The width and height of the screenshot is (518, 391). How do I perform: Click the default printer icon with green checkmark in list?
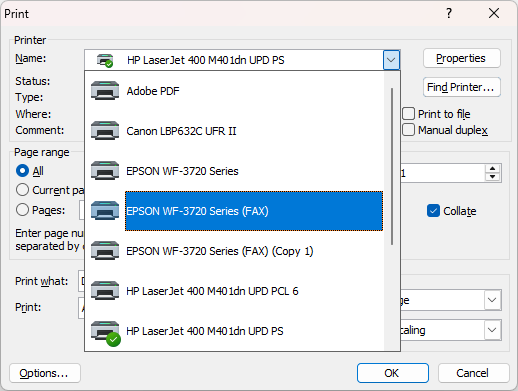tap(106, 333)
